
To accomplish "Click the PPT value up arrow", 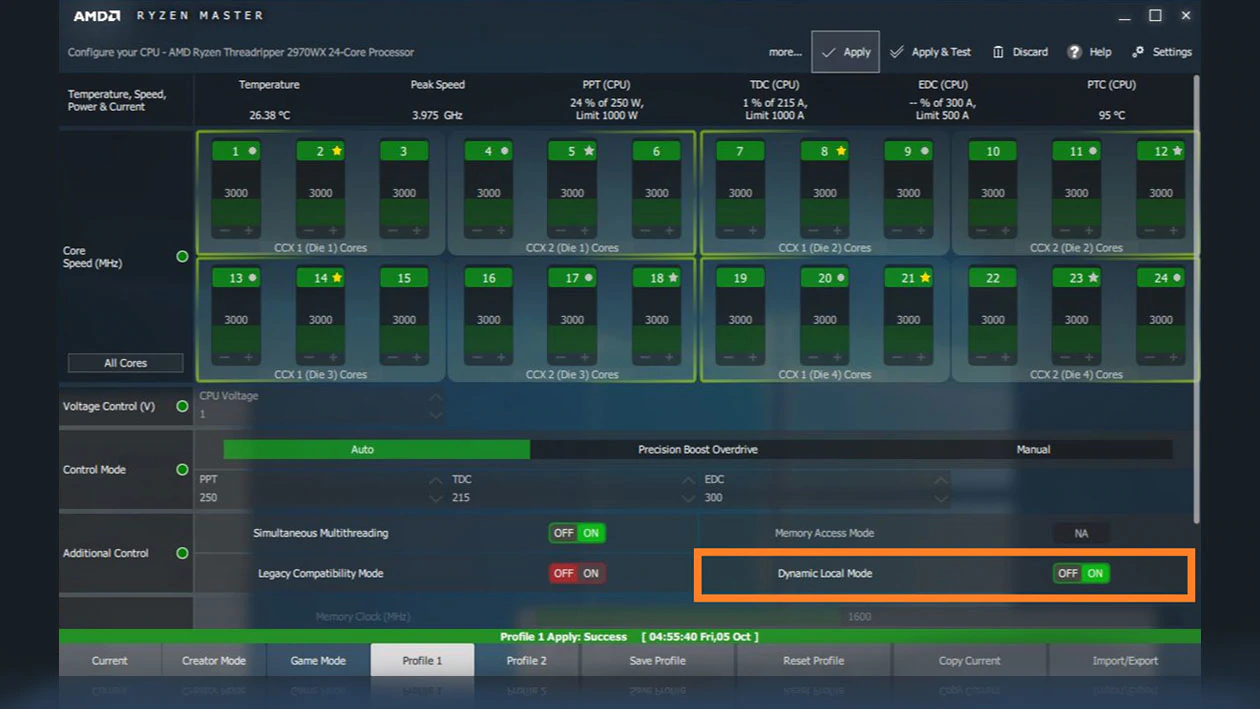I will point(435,480).
